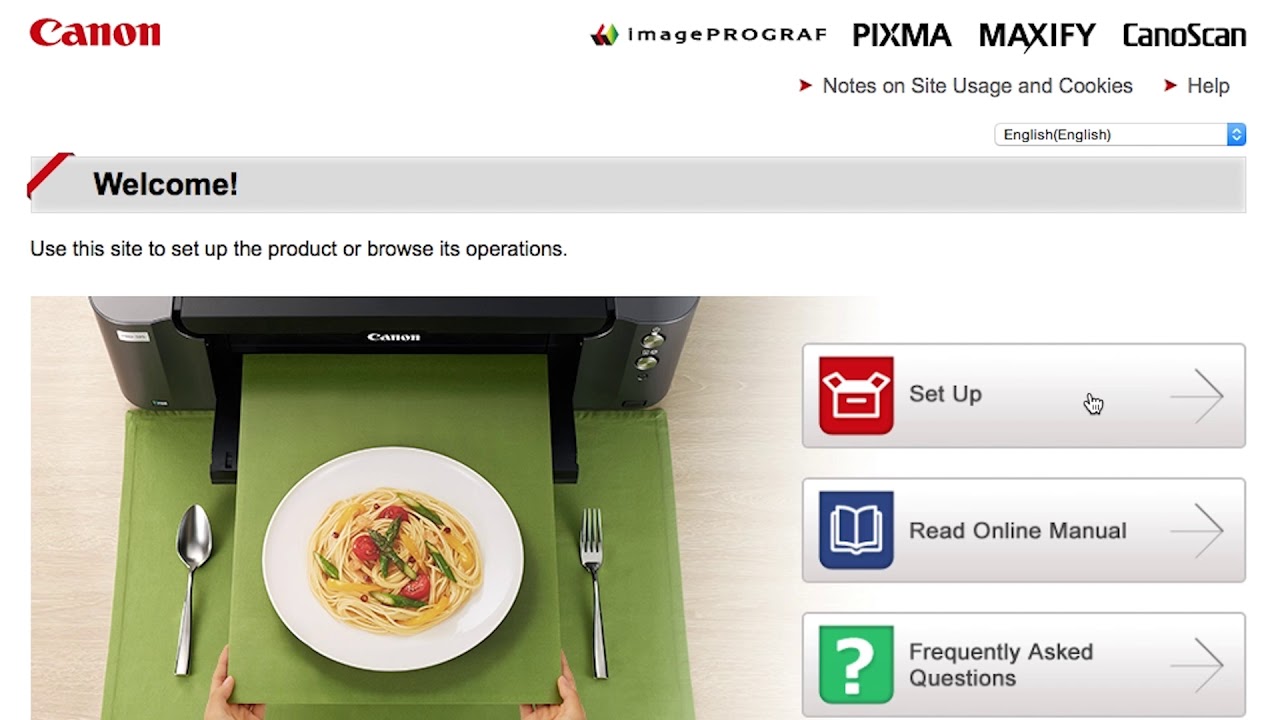Image resolution: width=1280 pixels, height=720 pixels.
Task: Choose the CanoScan brand logo
Action: 1184,35
